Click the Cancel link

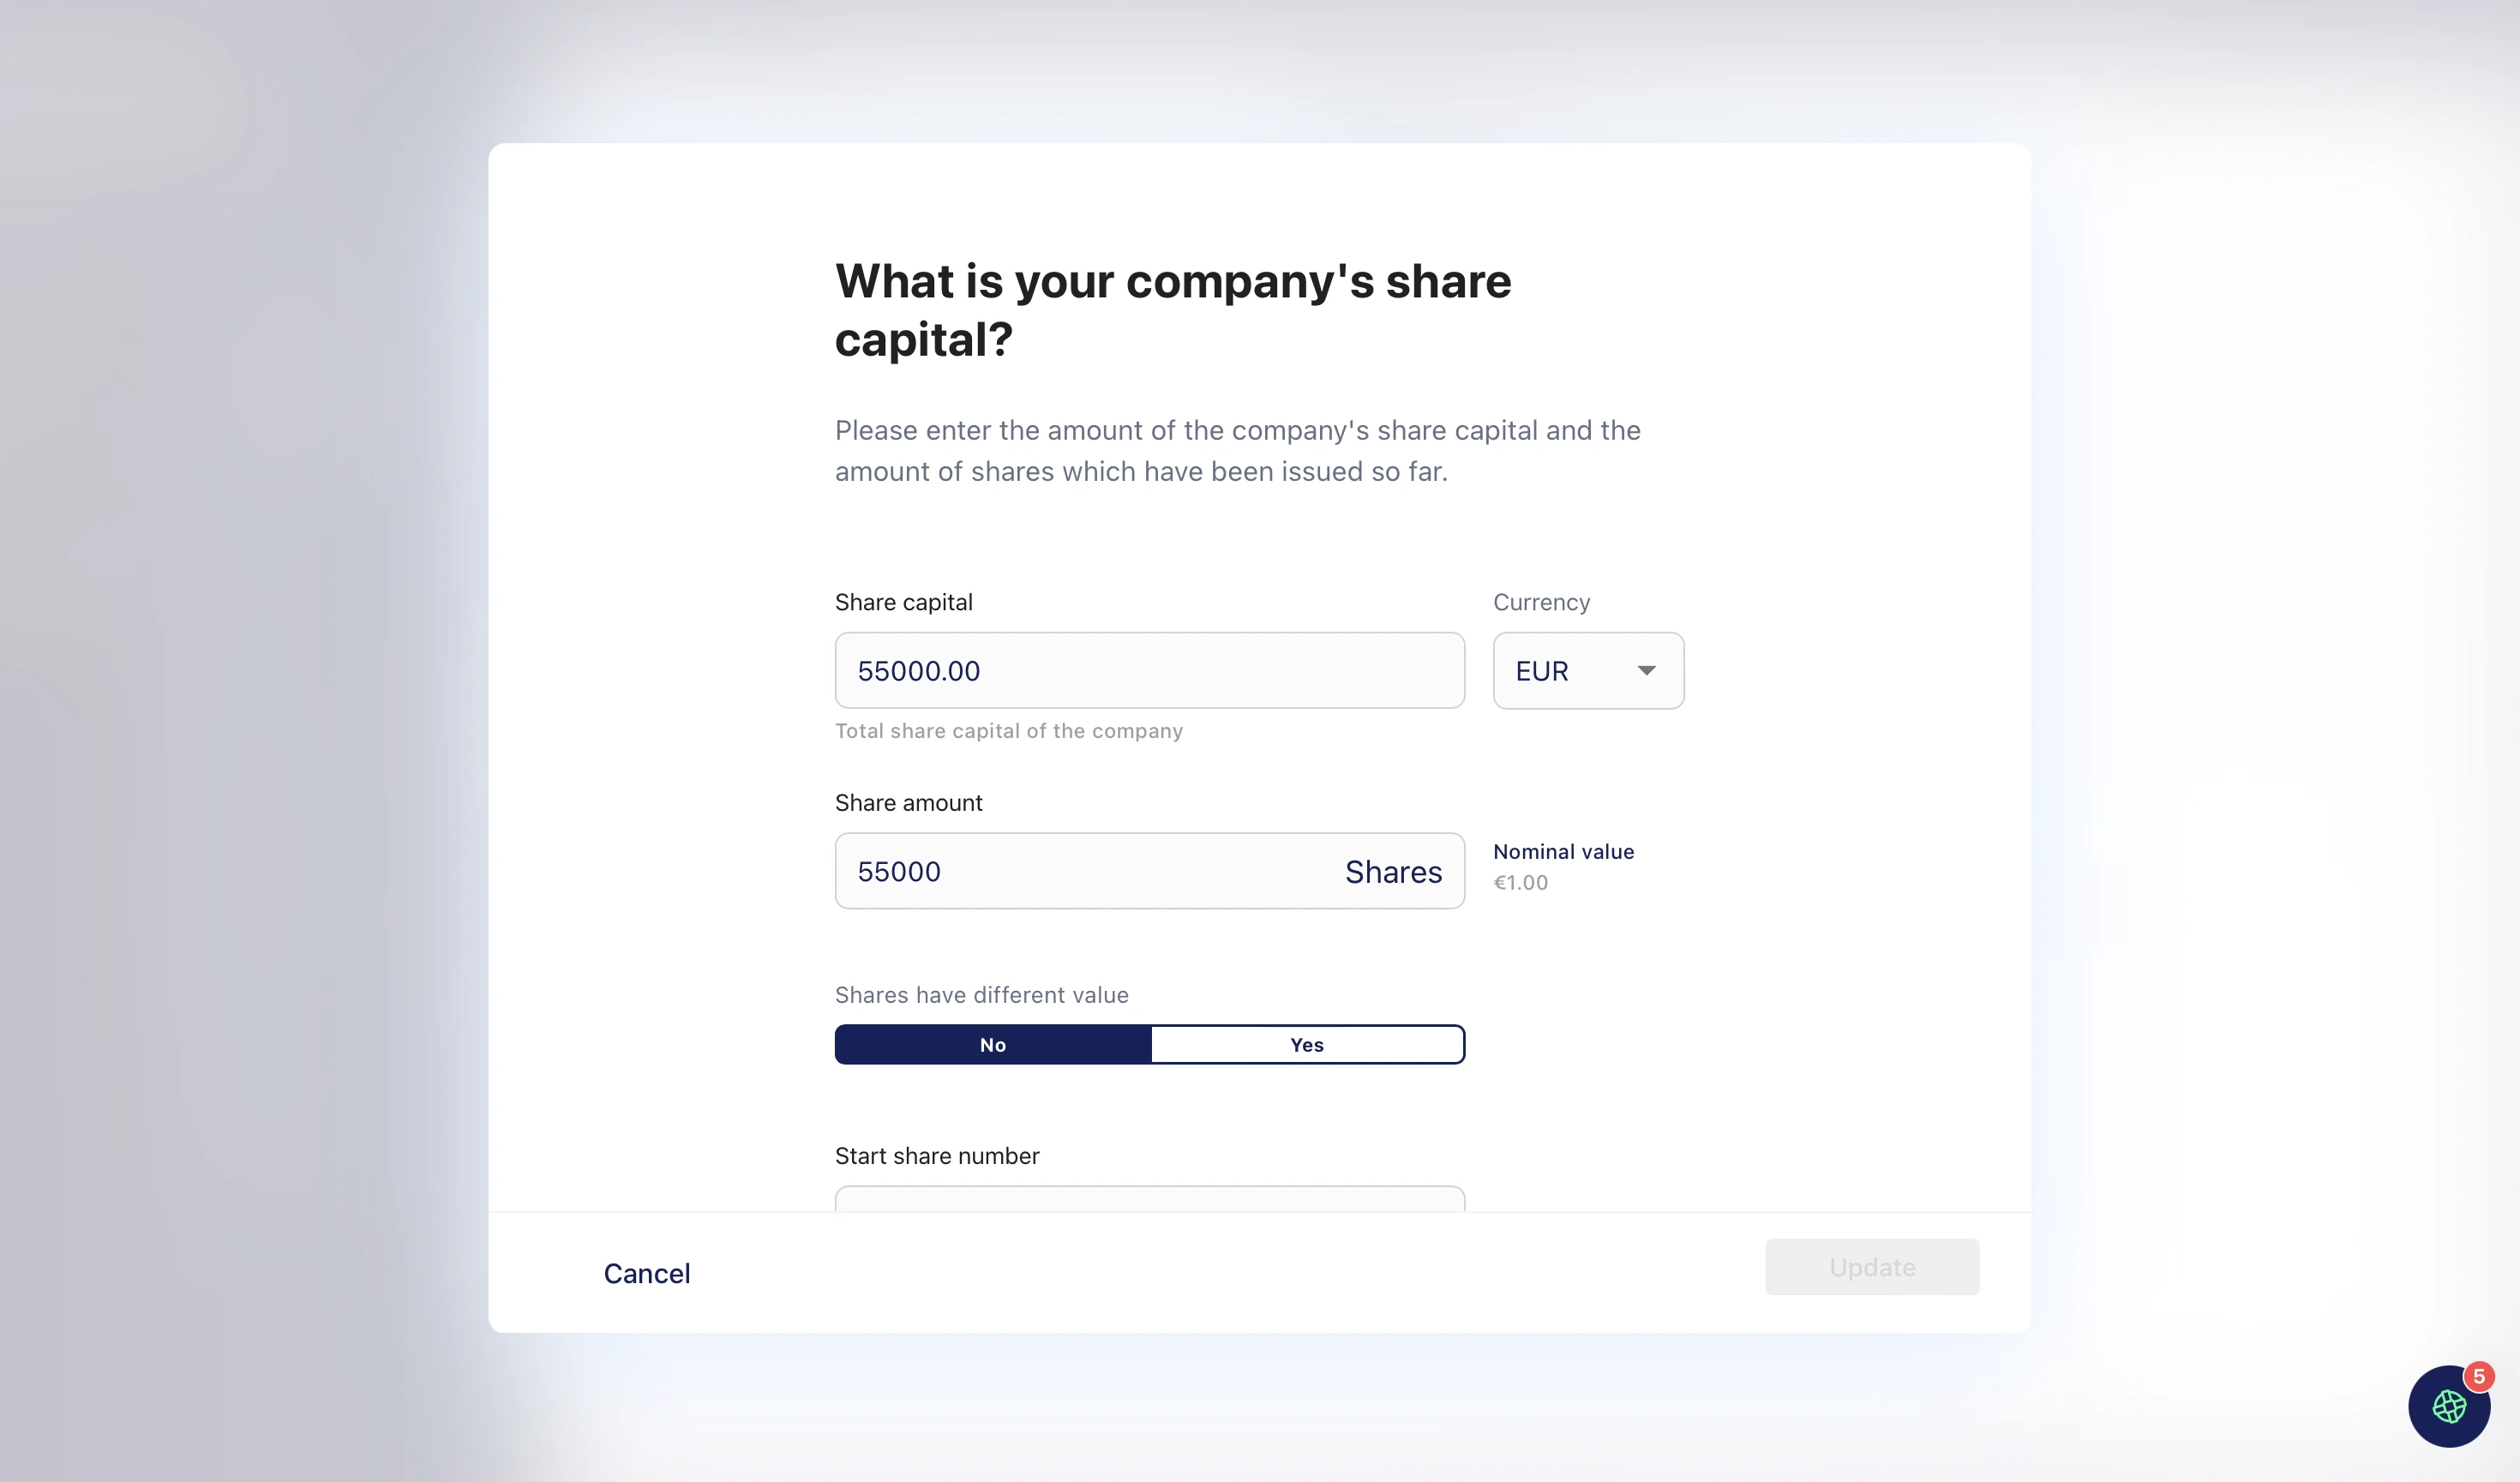pyautogui.click(x=646, y=1273)
